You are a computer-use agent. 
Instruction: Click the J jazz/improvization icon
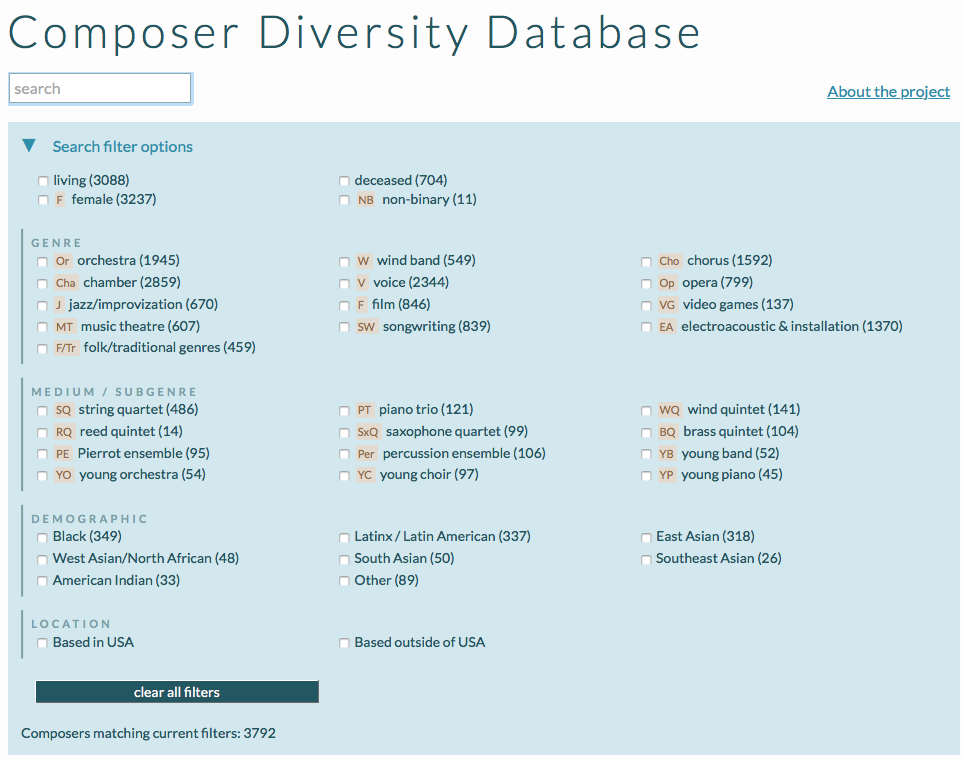point(62,304)
